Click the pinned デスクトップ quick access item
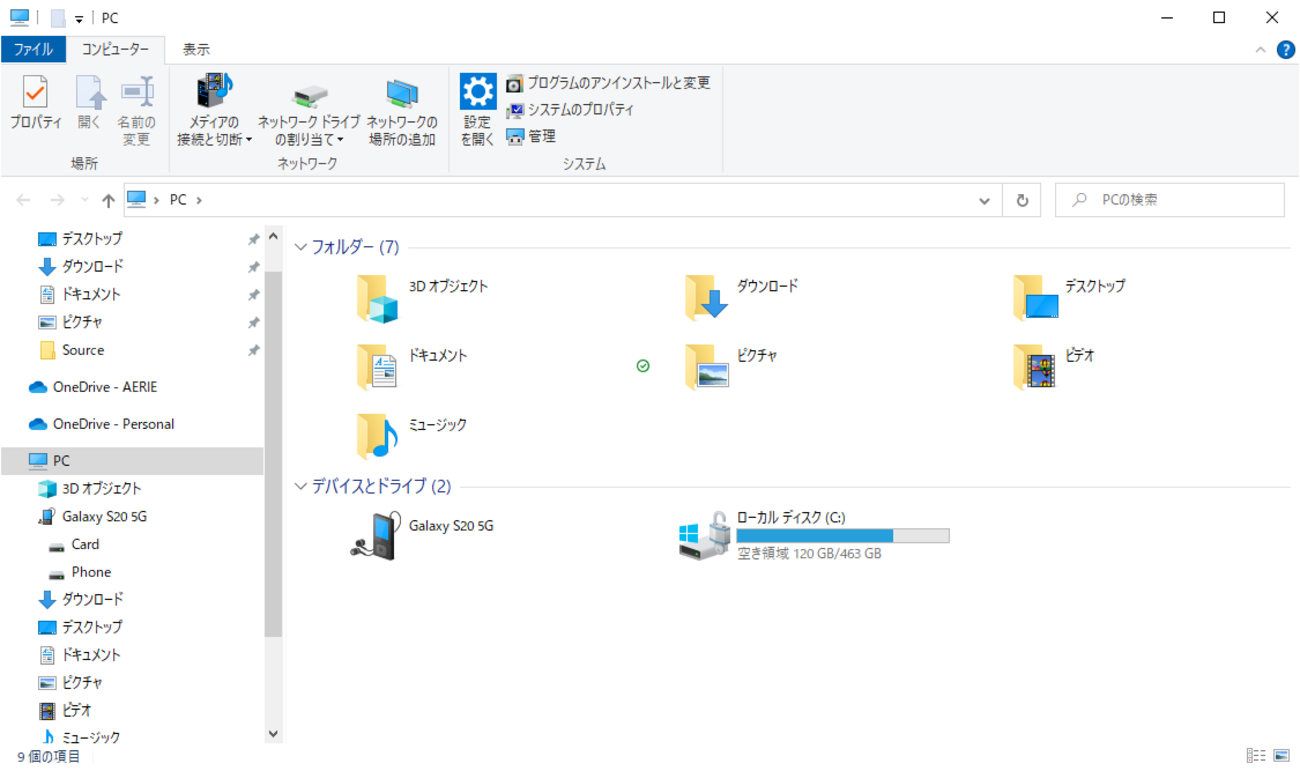 click(92, 239)
